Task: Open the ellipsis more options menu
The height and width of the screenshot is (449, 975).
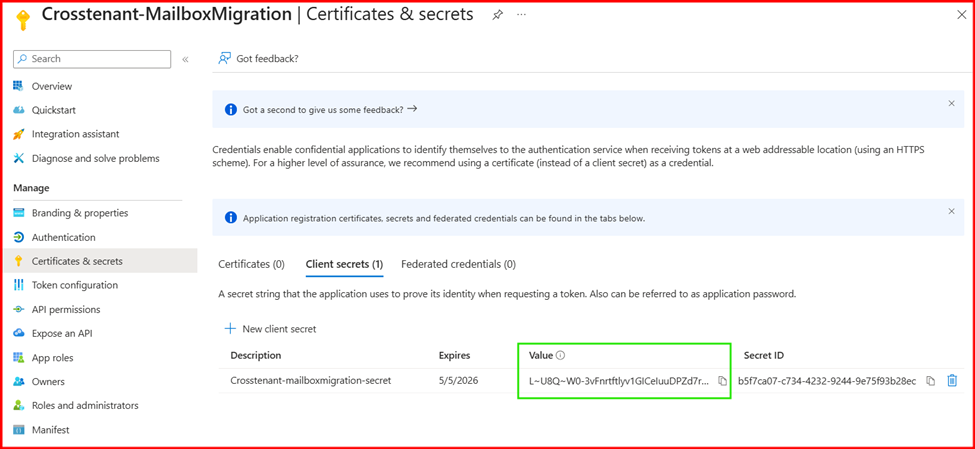Action: point(521,15)
